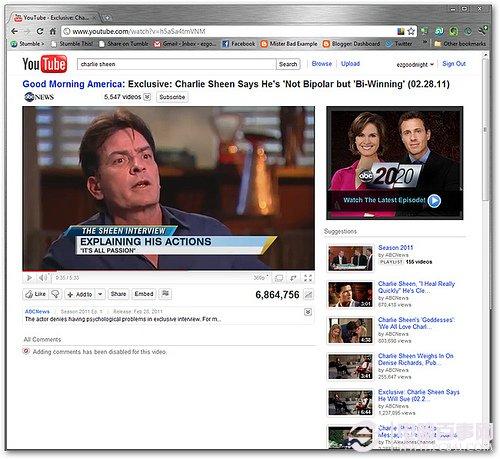This screenshot has width=500, height=459.
Task: Expand the video description panel
Action: click(x=308, y=312)
